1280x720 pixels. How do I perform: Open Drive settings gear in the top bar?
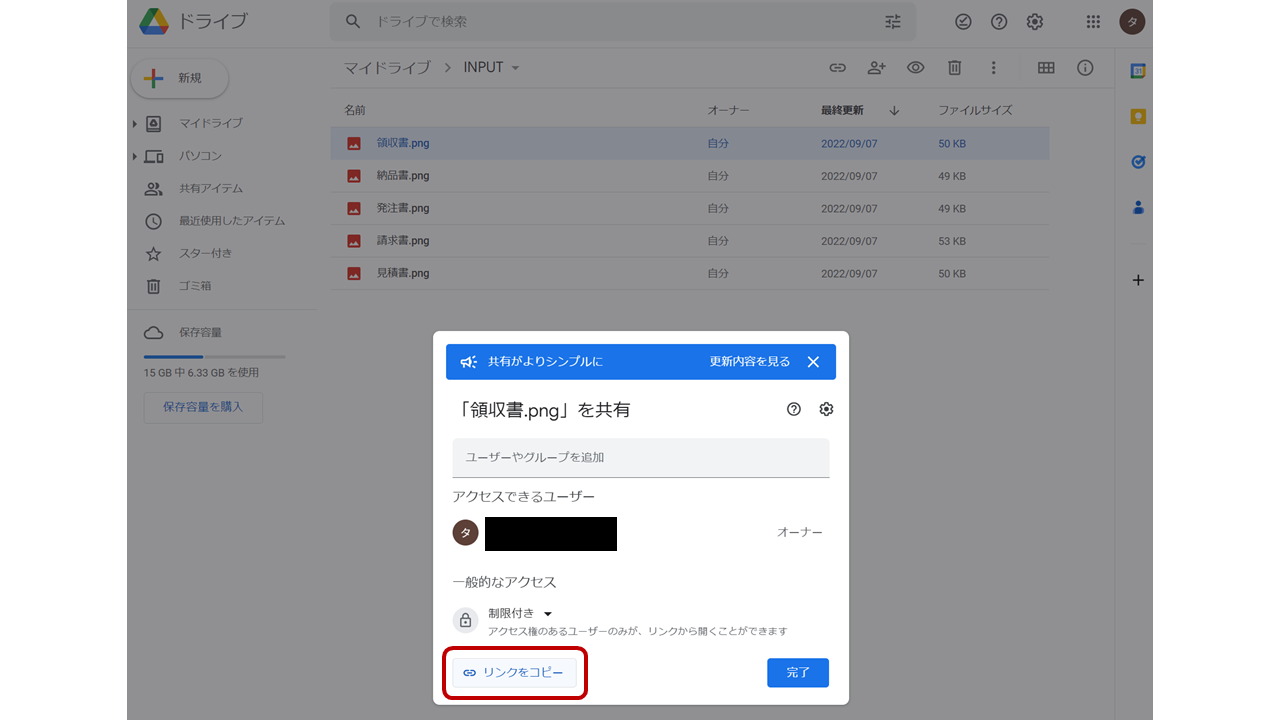1035,21
